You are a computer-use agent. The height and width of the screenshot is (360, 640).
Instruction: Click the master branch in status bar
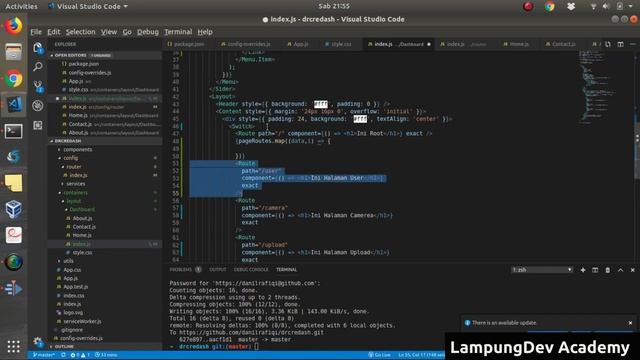tap(44, 355)
